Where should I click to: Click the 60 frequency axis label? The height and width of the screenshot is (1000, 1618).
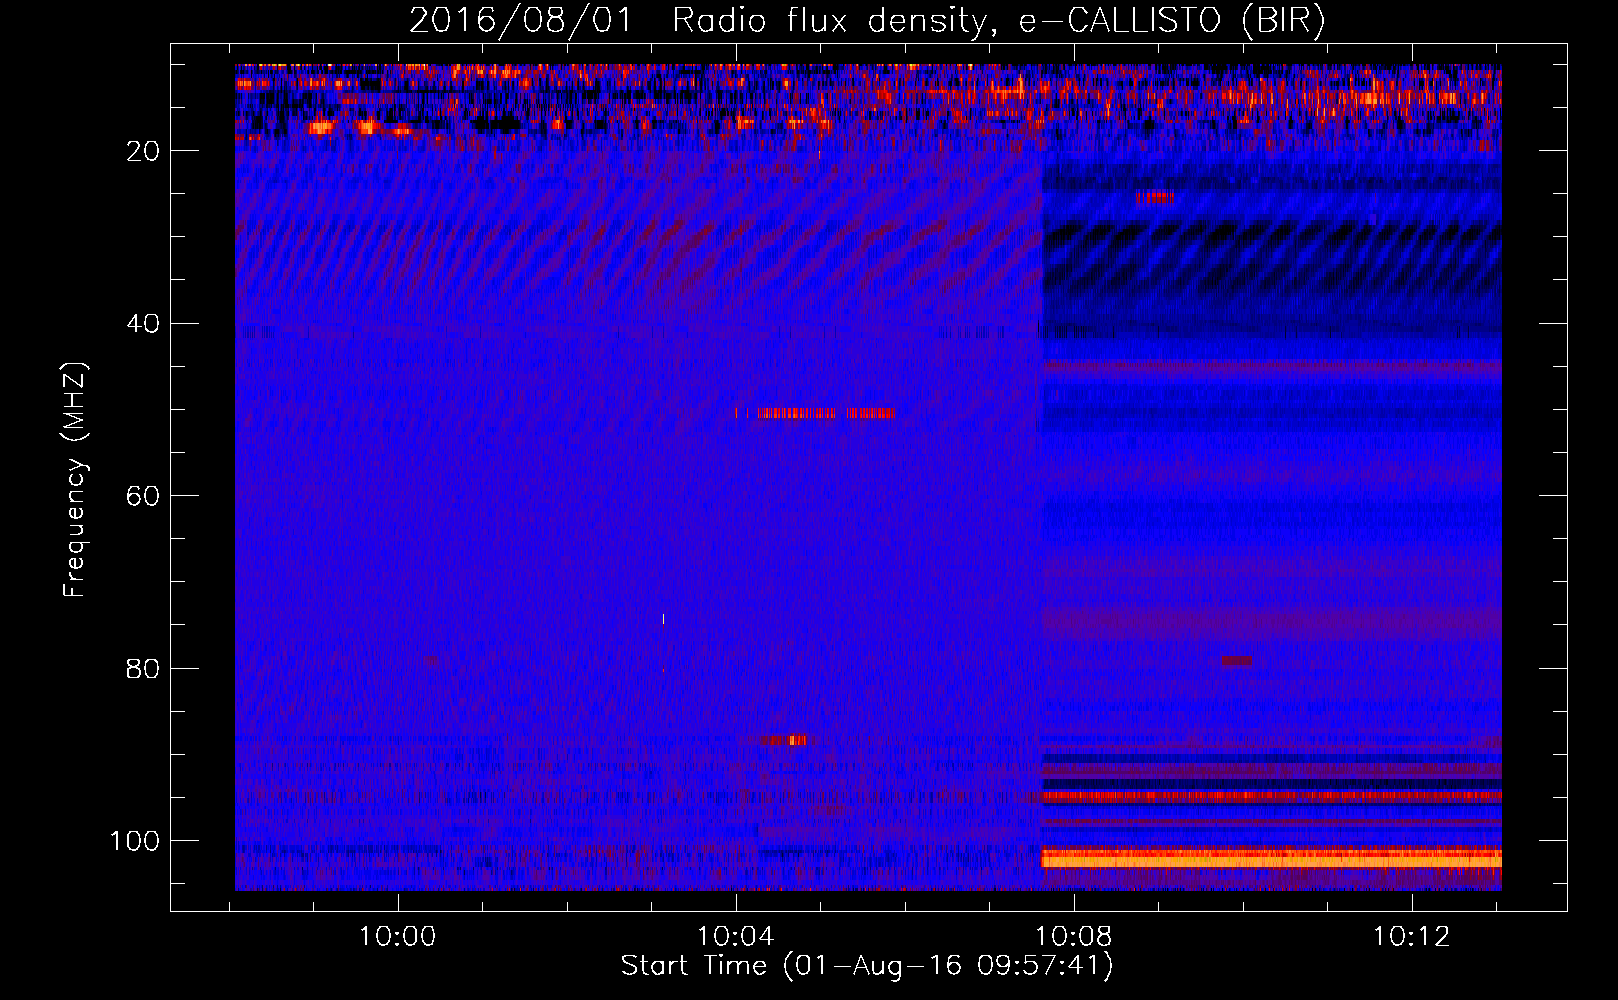point(144,496)
